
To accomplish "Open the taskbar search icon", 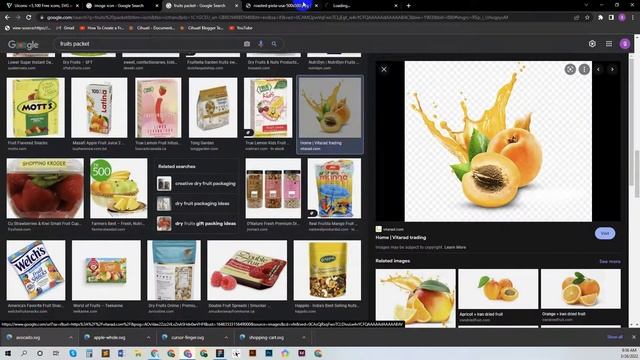I will [24, 353].
